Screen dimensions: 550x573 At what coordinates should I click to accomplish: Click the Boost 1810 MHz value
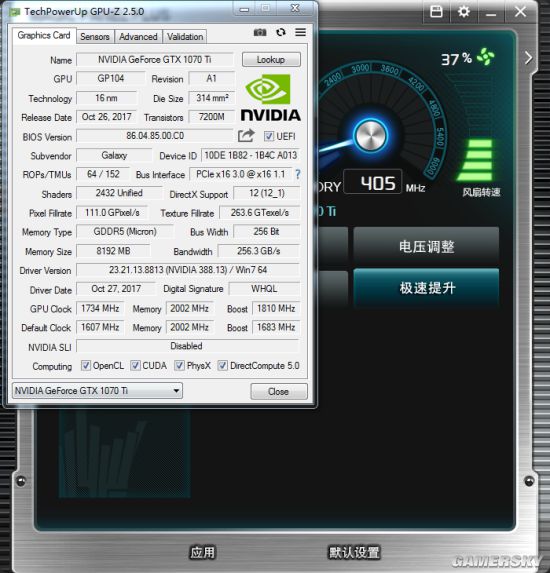coord(276,308)
